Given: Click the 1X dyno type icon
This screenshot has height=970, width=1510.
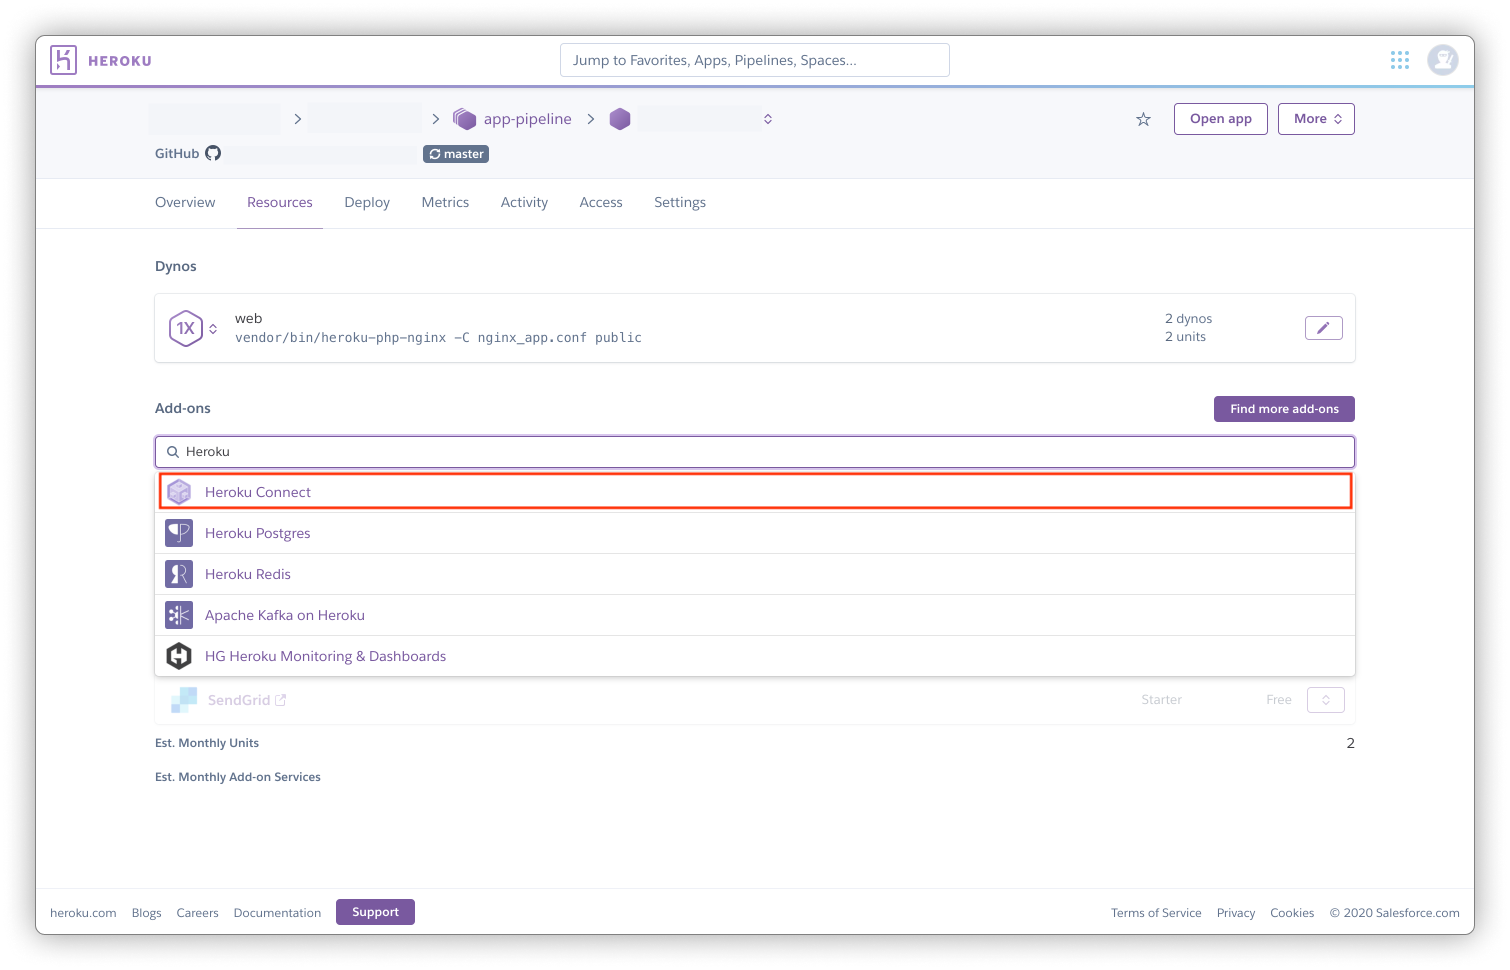Looking at the screenshot, I should (186, 328).
